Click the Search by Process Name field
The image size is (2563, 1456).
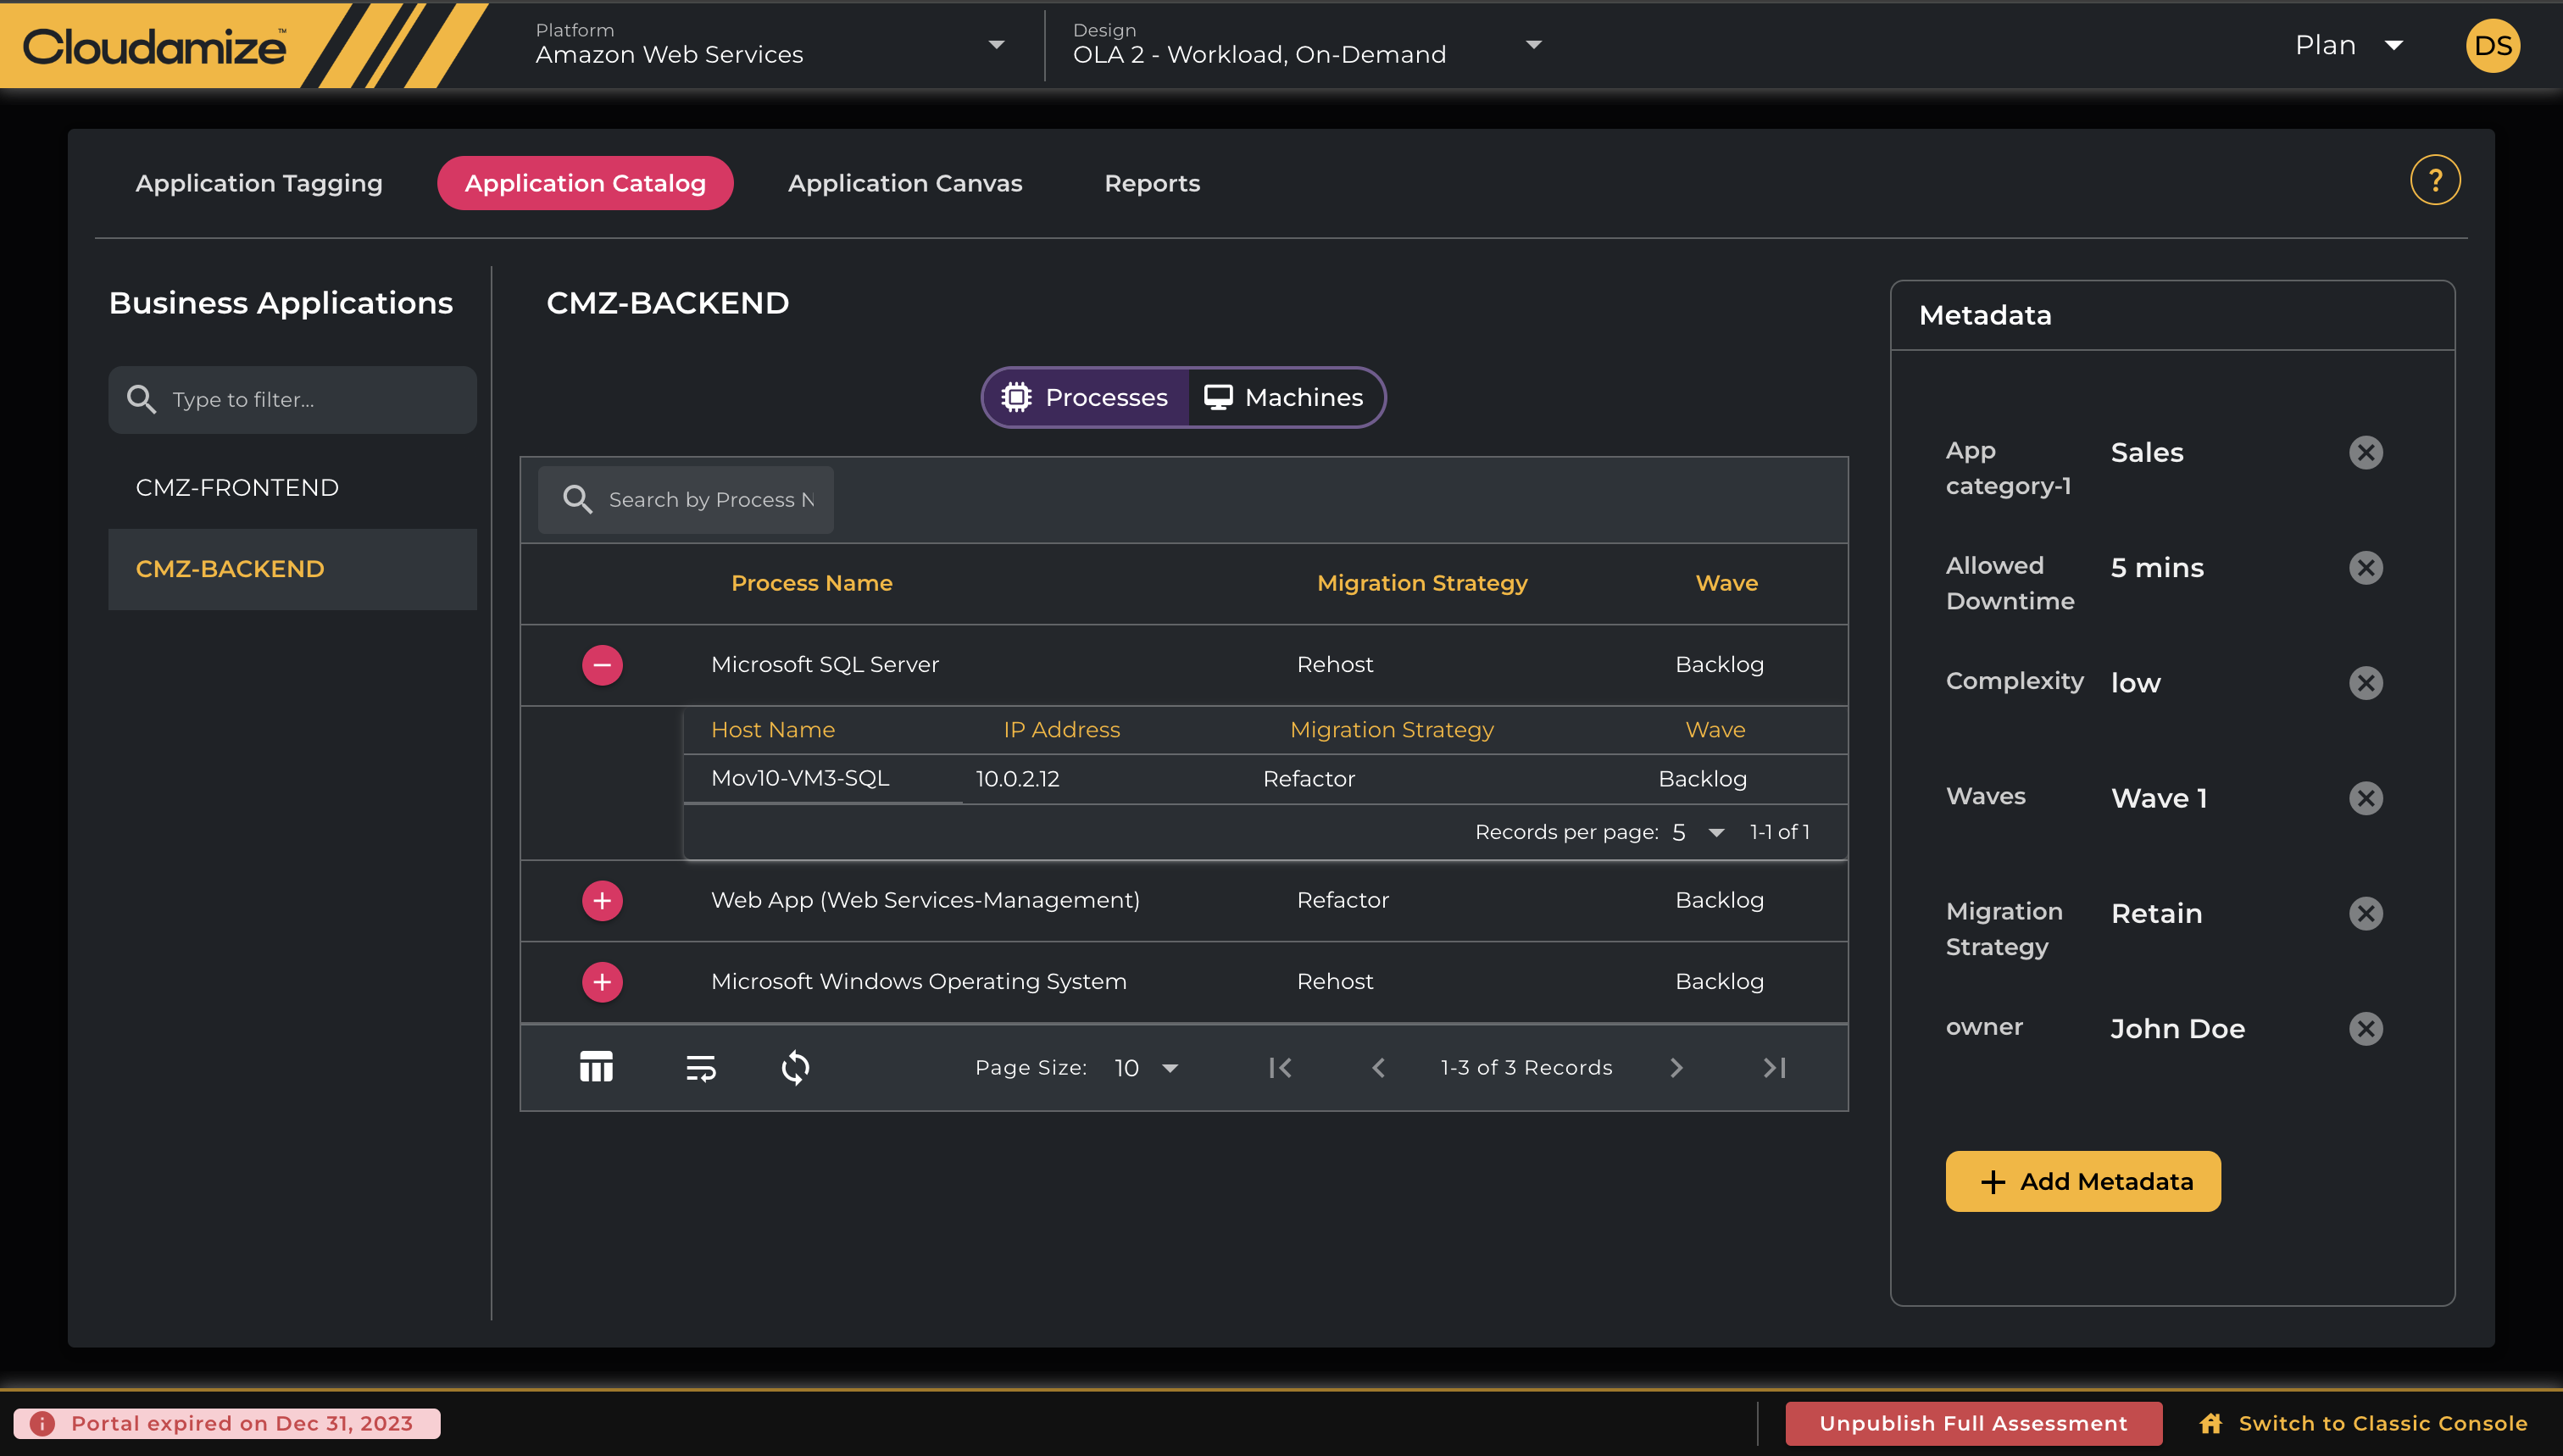tap(710, 499)
